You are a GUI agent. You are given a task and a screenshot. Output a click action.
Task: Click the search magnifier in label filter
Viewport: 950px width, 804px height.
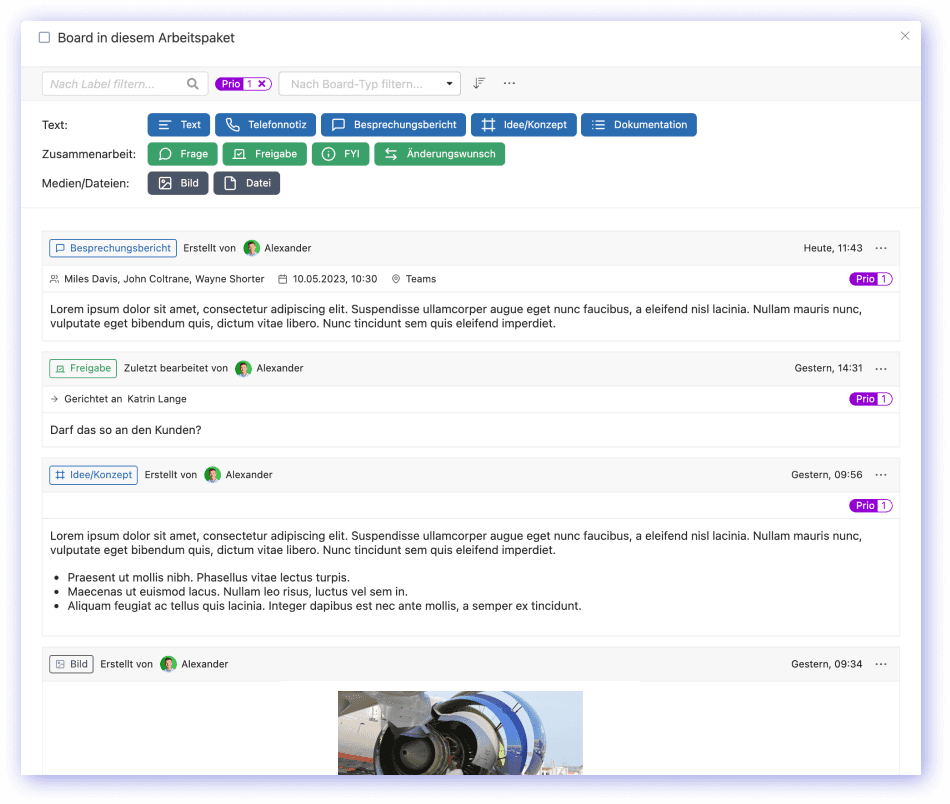(x=193, y=84)
